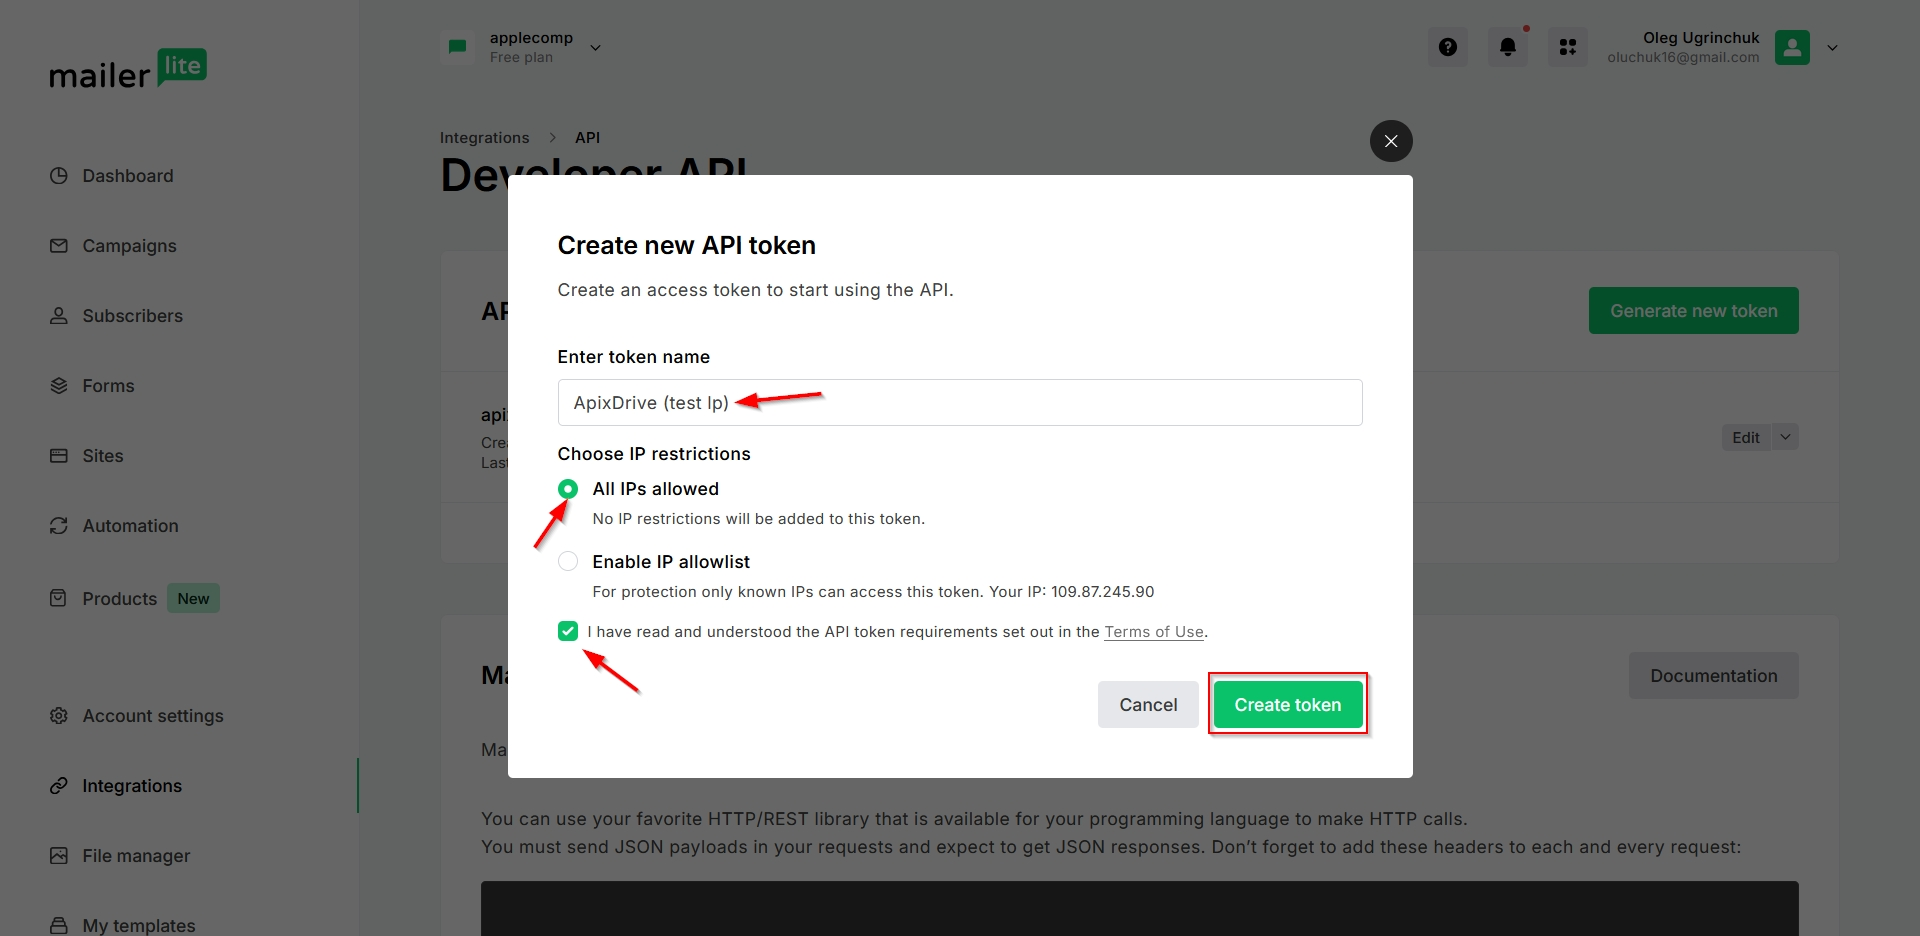Open the Documentation button
The width and height of the screenshot is (1920, 936).
click(x=1714, y=676)
